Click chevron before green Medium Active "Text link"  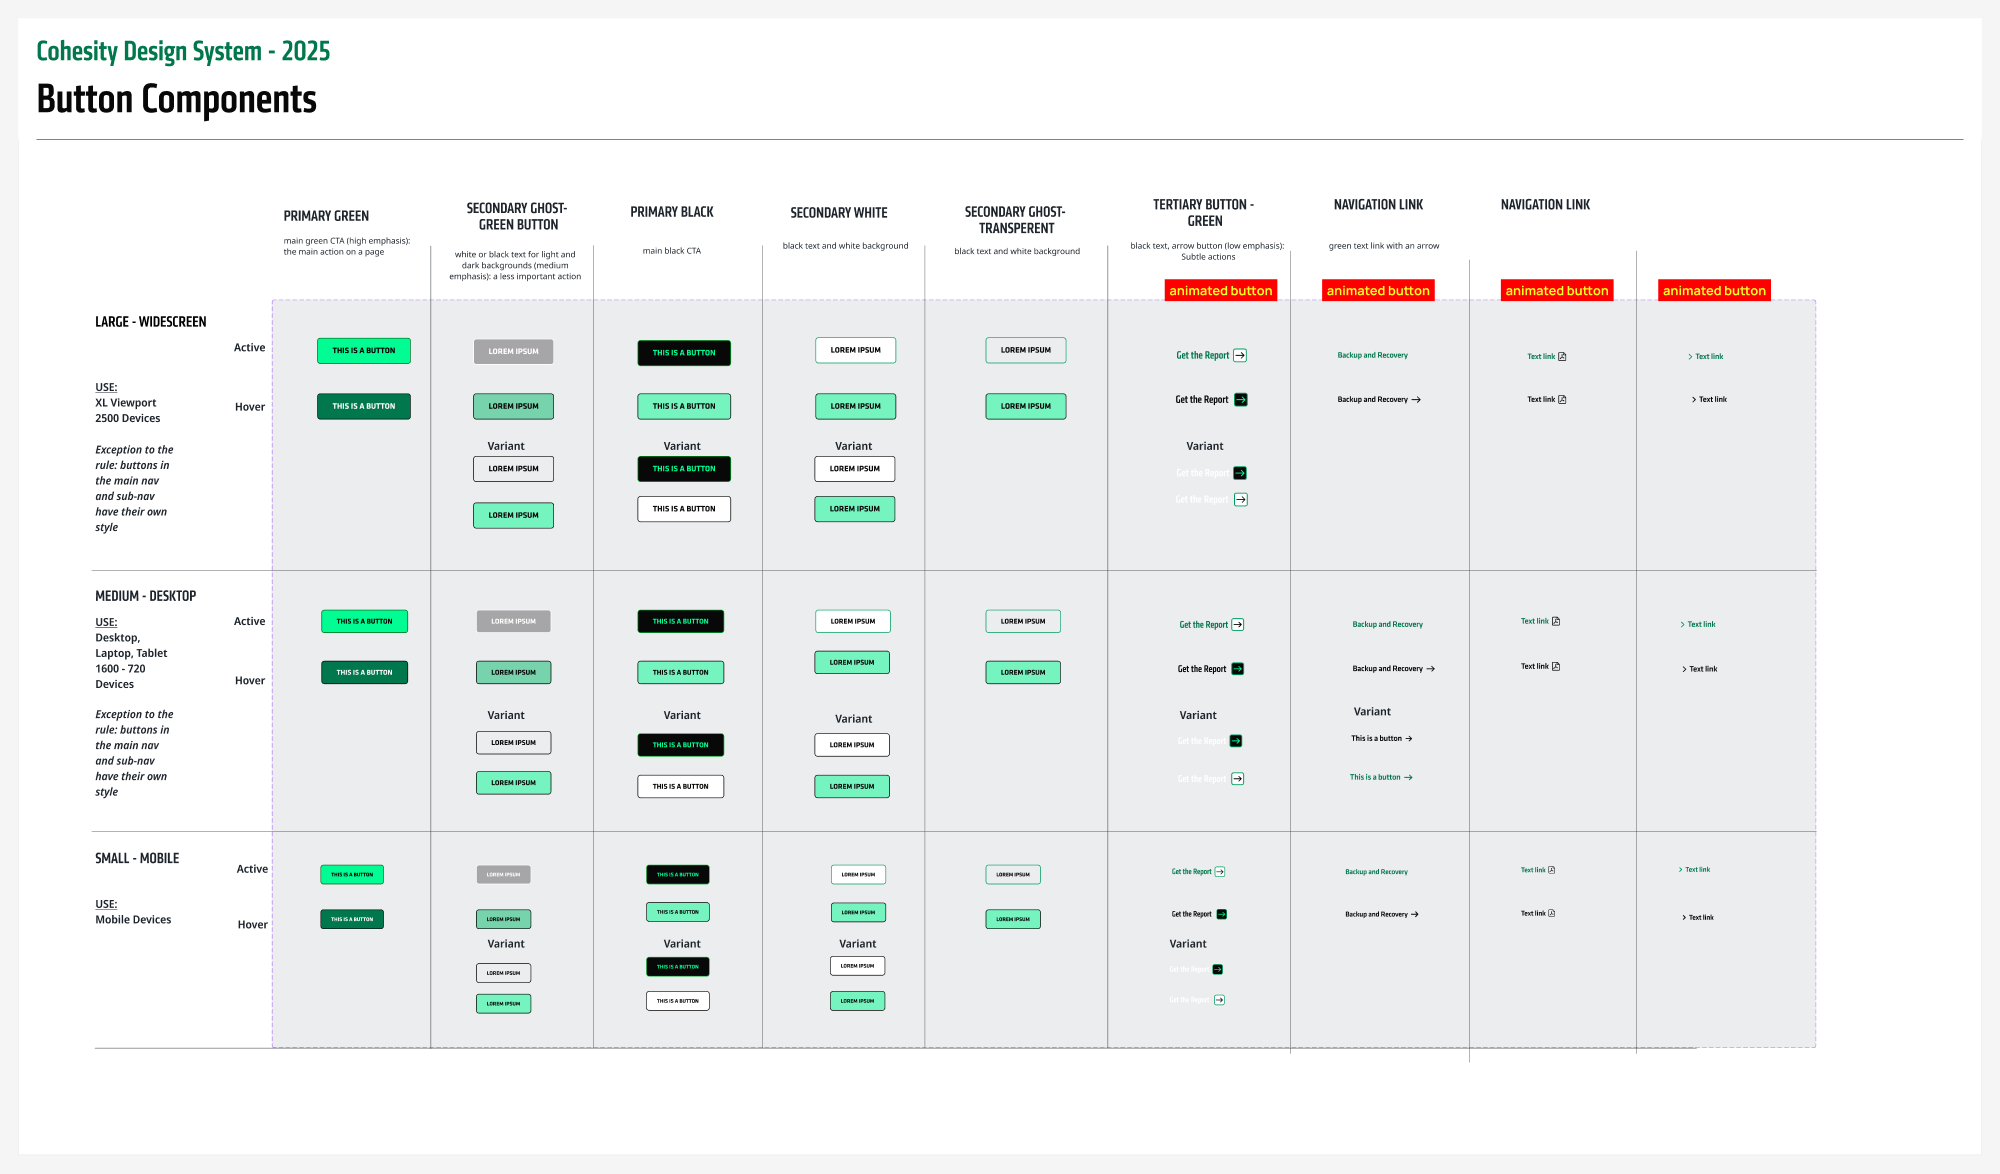pos(1683,624)
